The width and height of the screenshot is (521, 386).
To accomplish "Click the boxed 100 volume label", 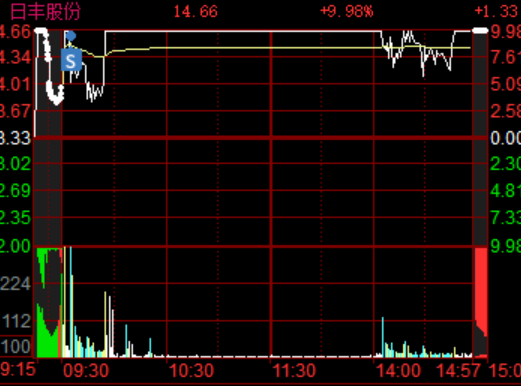I will [16, 347].
